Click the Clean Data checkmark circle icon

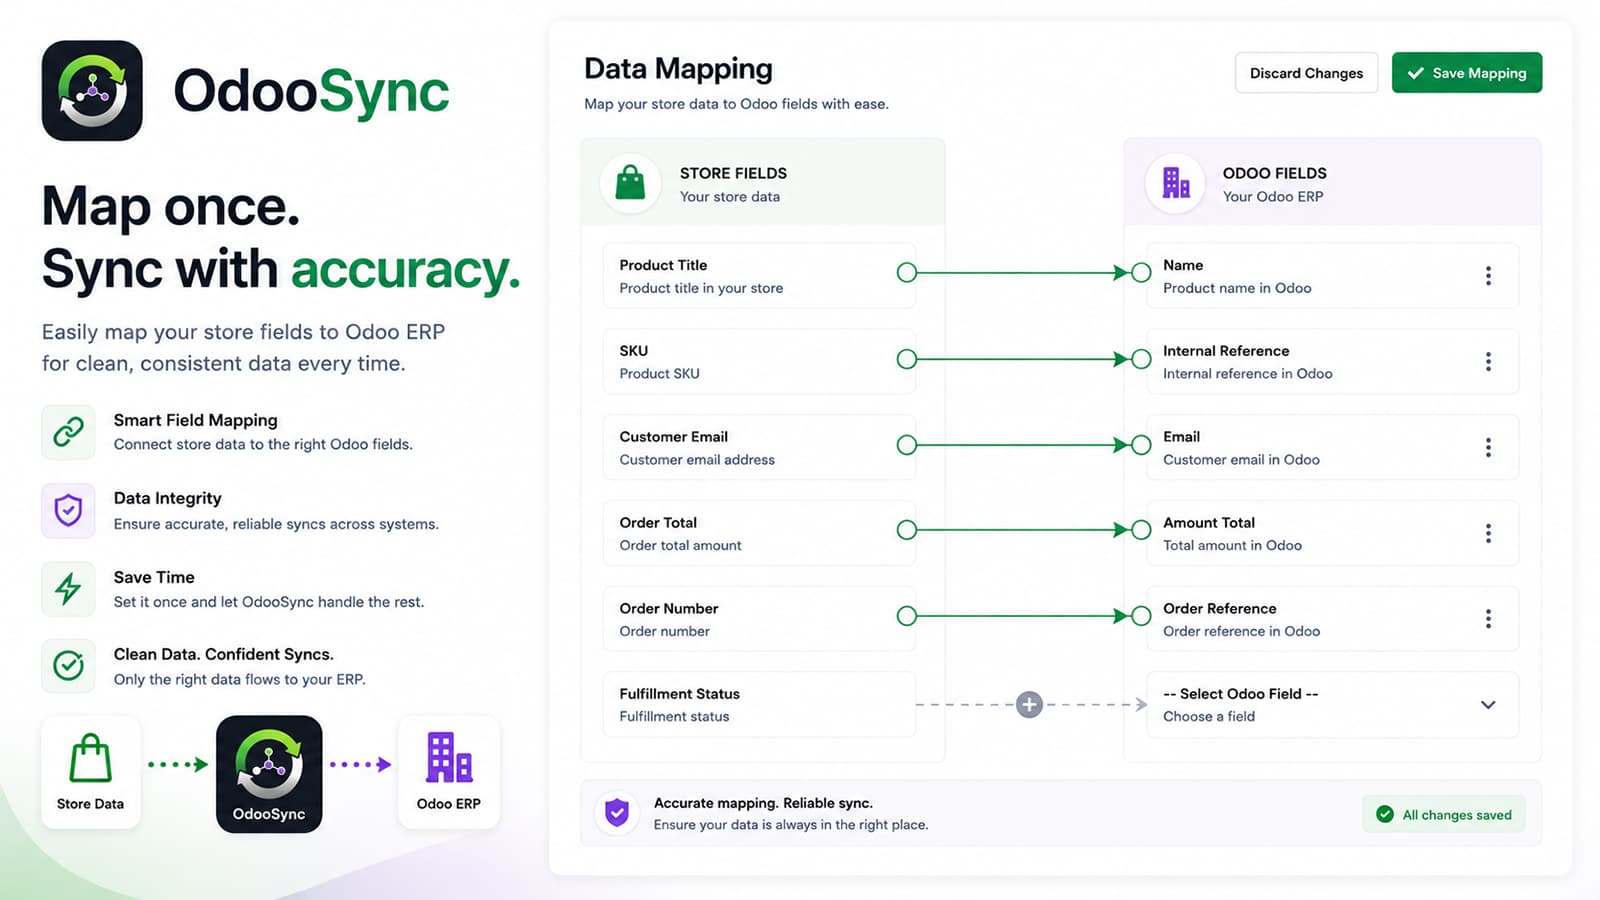point(68,665)
